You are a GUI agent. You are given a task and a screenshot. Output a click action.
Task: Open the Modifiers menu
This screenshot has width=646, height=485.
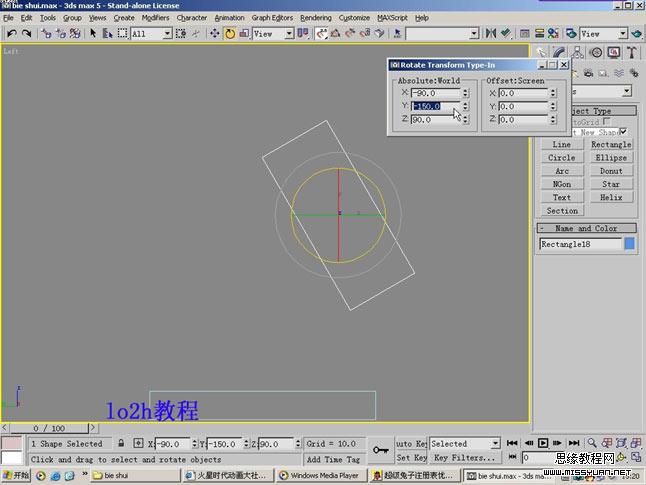click(x=155, y=18)
